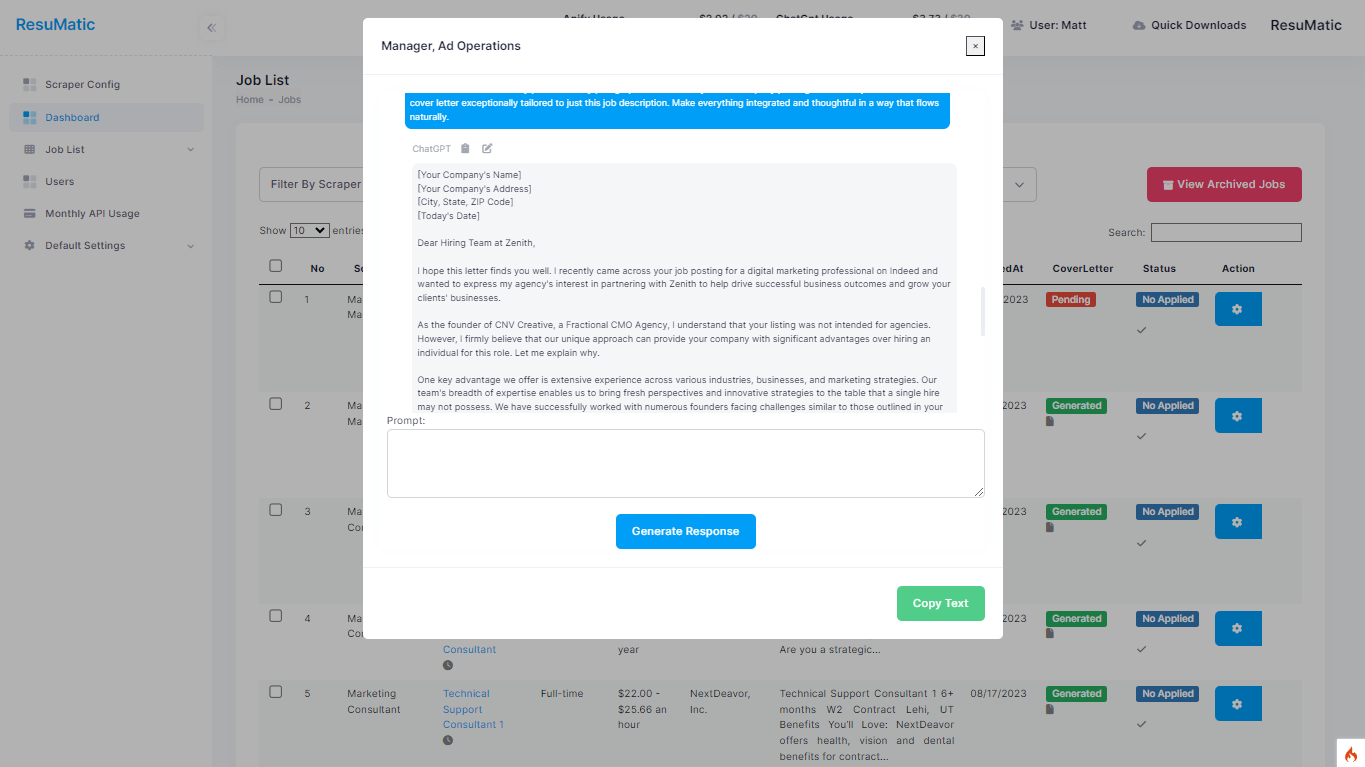Click CodeIgniter flame icon in the corner
The image size is (1365, 767).
pos(1350,754)
